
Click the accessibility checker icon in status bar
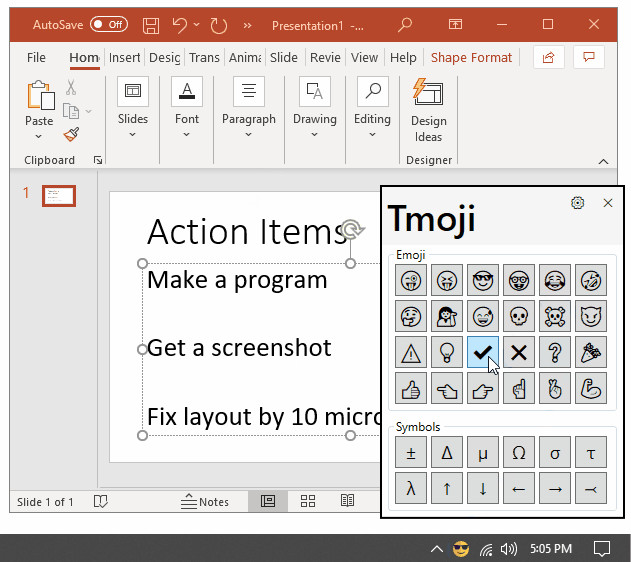tap(101, 502)
